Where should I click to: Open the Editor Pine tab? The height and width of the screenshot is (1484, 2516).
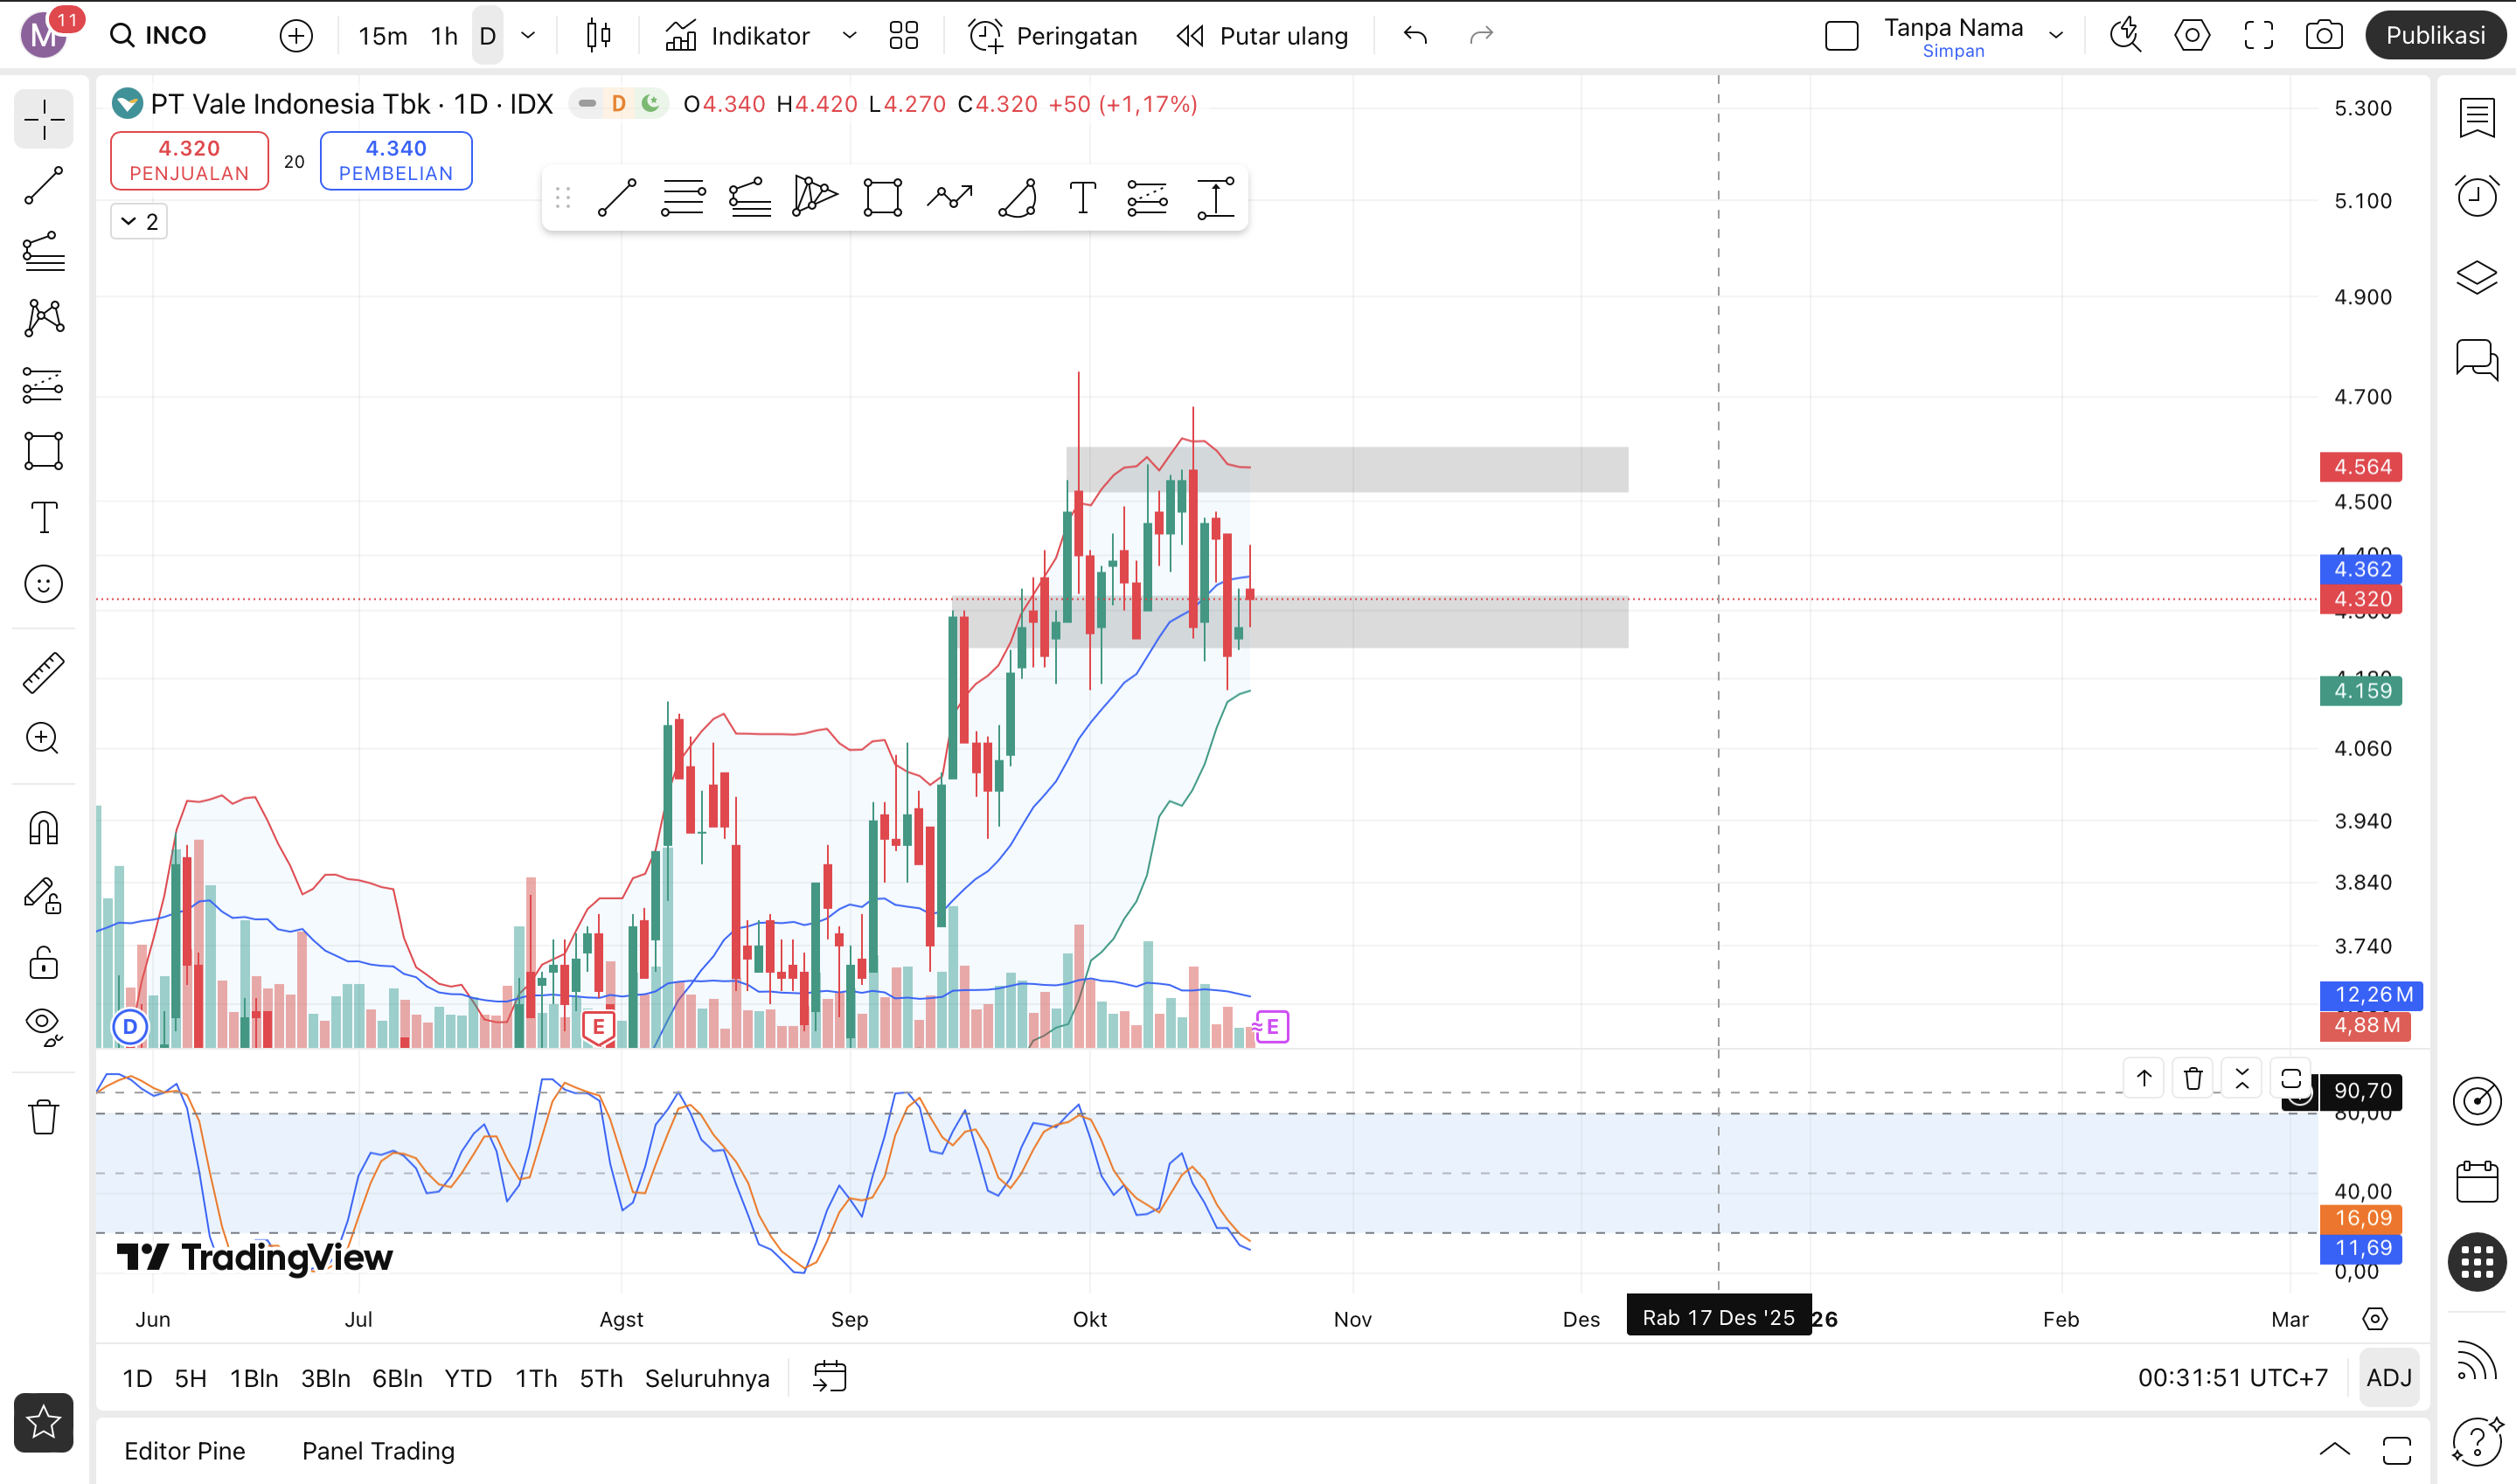coord(185,1451)
